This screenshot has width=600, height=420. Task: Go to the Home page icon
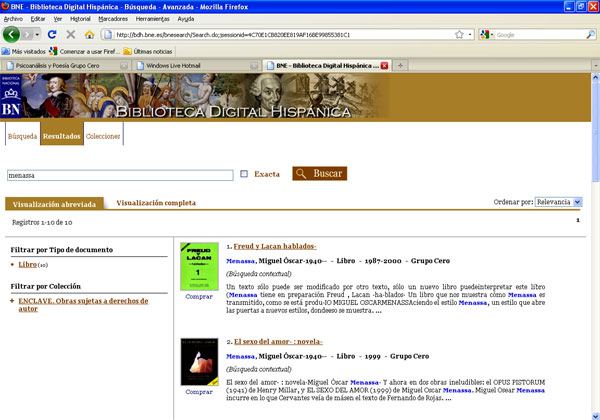click(x=90, y=35)
